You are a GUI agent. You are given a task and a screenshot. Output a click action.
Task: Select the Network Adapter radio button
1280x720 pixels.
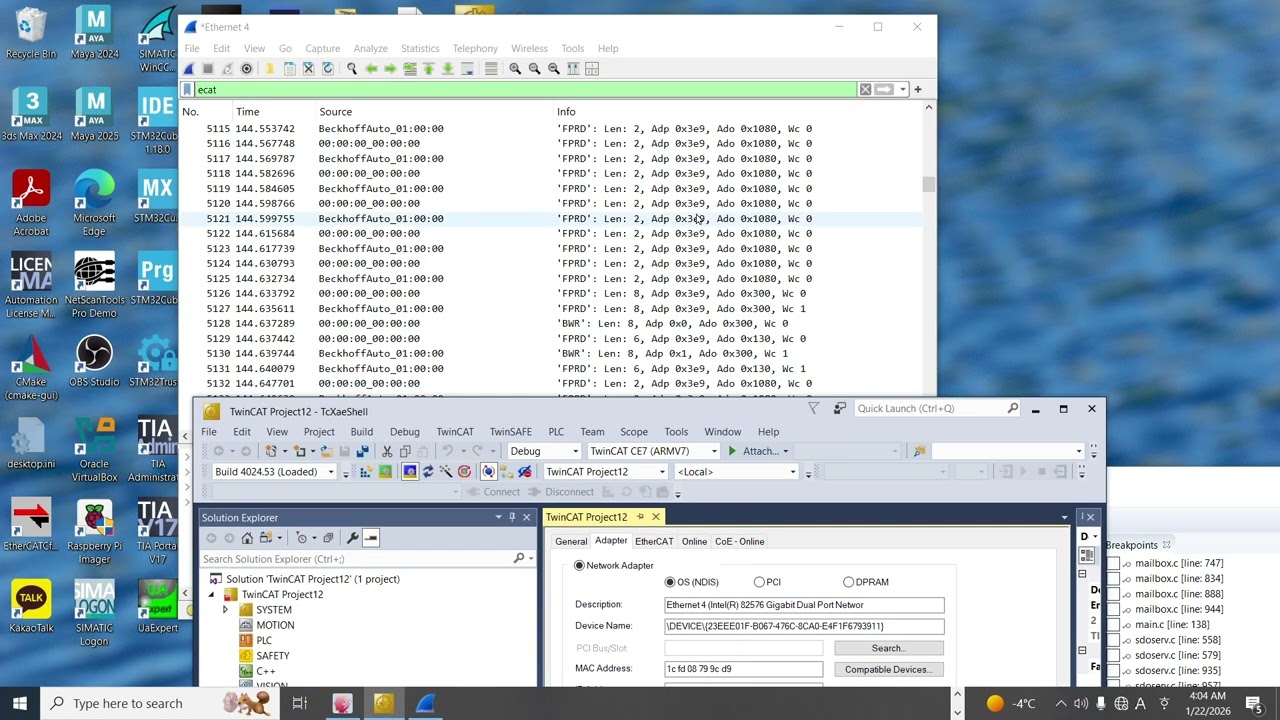[579, 566]
